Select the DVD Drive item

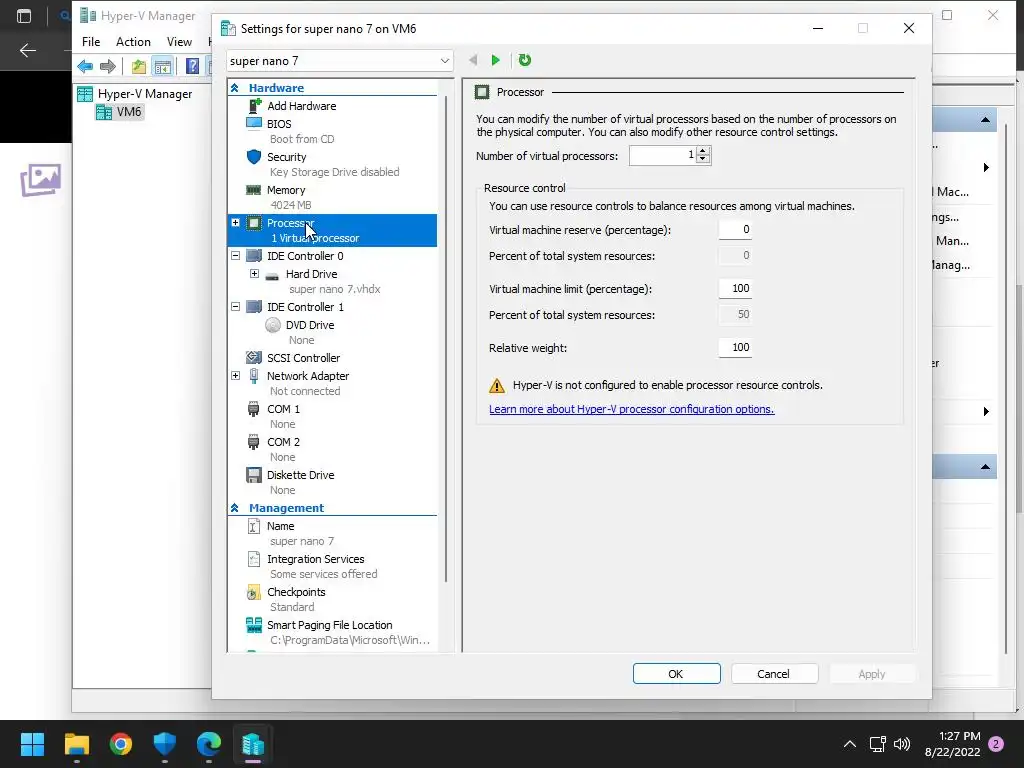point(310,325)
